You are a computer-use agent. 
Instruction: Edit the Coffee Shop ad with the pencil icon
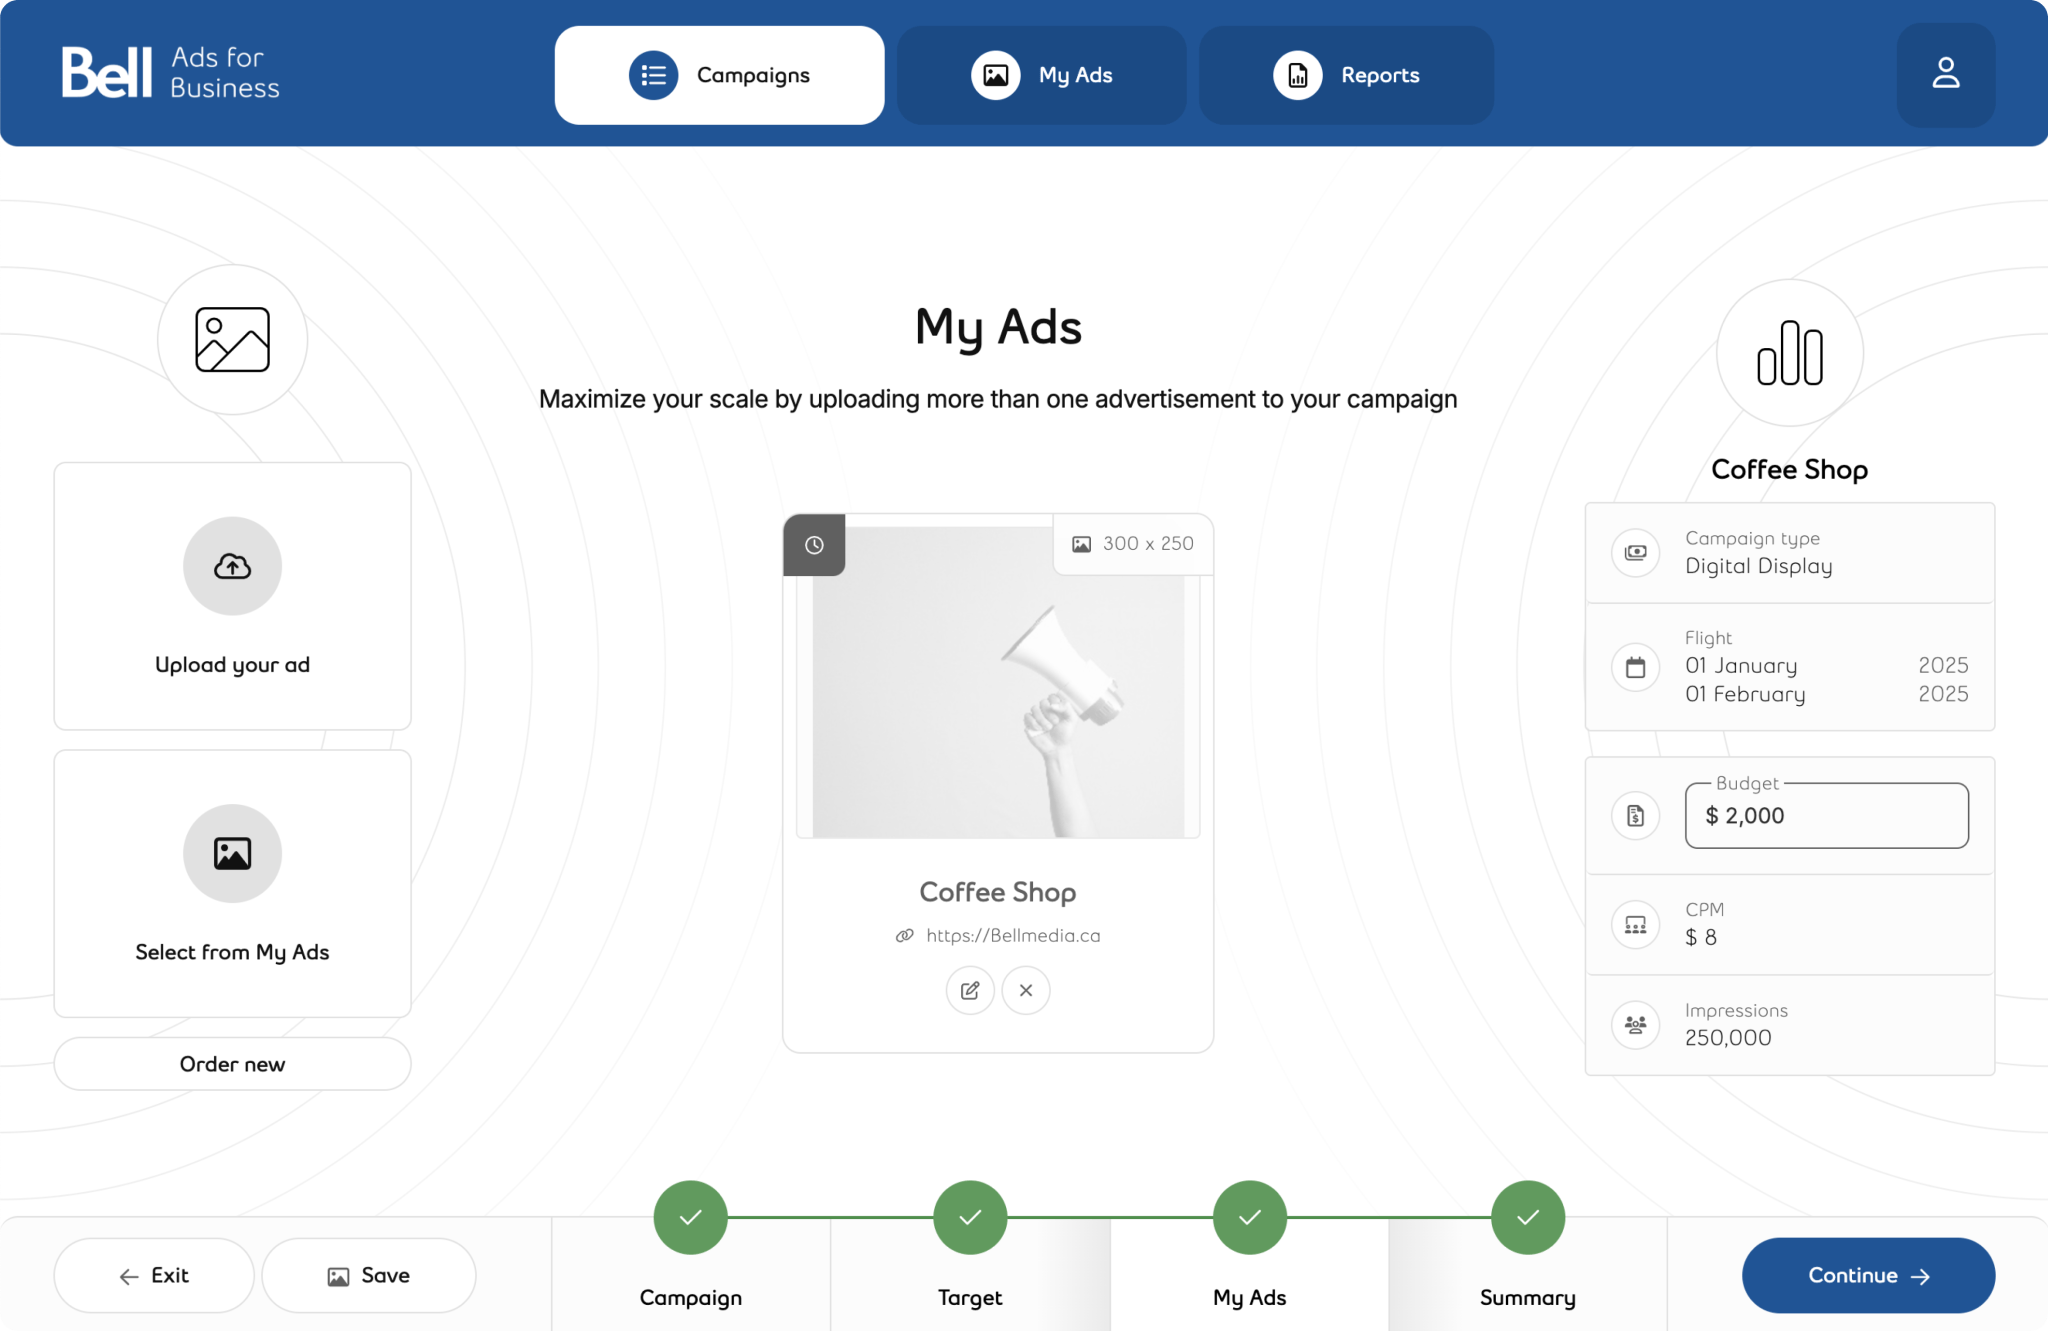pos(969,990)
